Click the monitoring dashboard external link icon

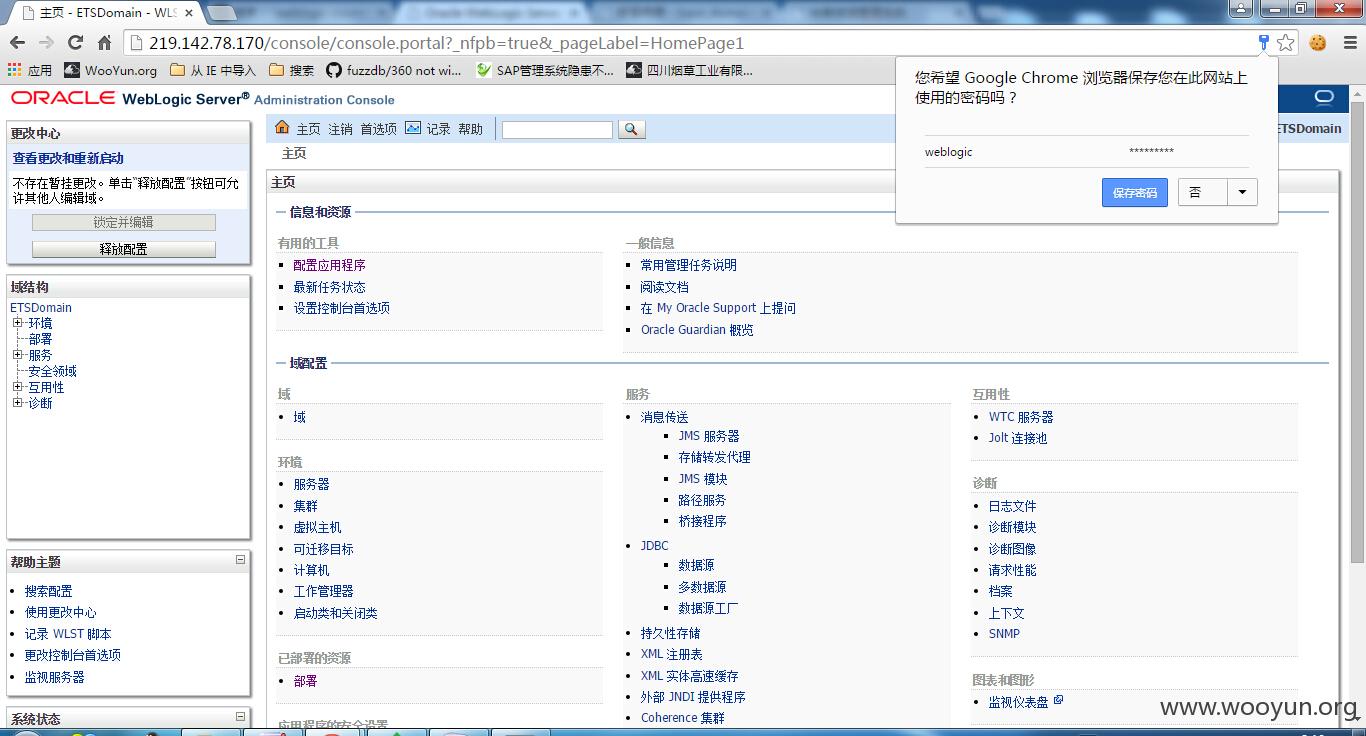click(1058, 700)
